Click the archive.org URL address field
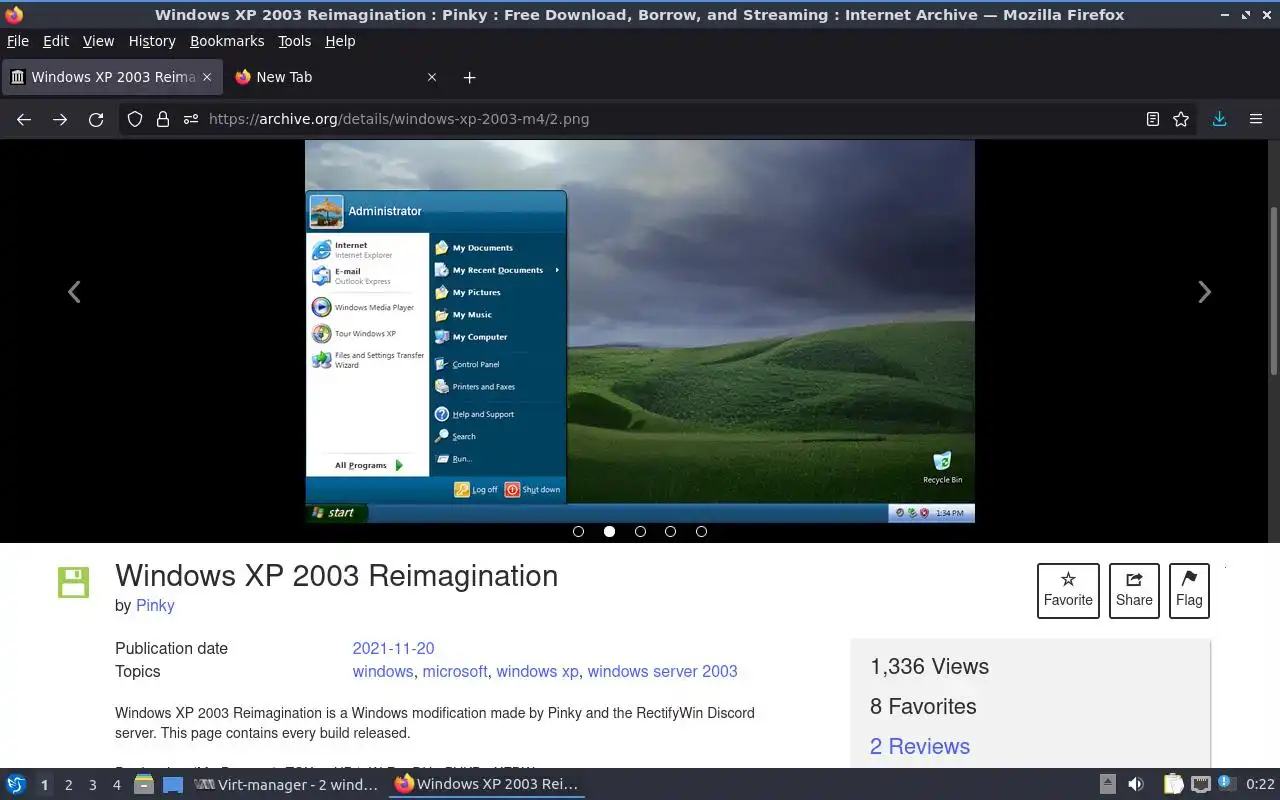This screenshot has width=1280, height=800. pos(660,119)
